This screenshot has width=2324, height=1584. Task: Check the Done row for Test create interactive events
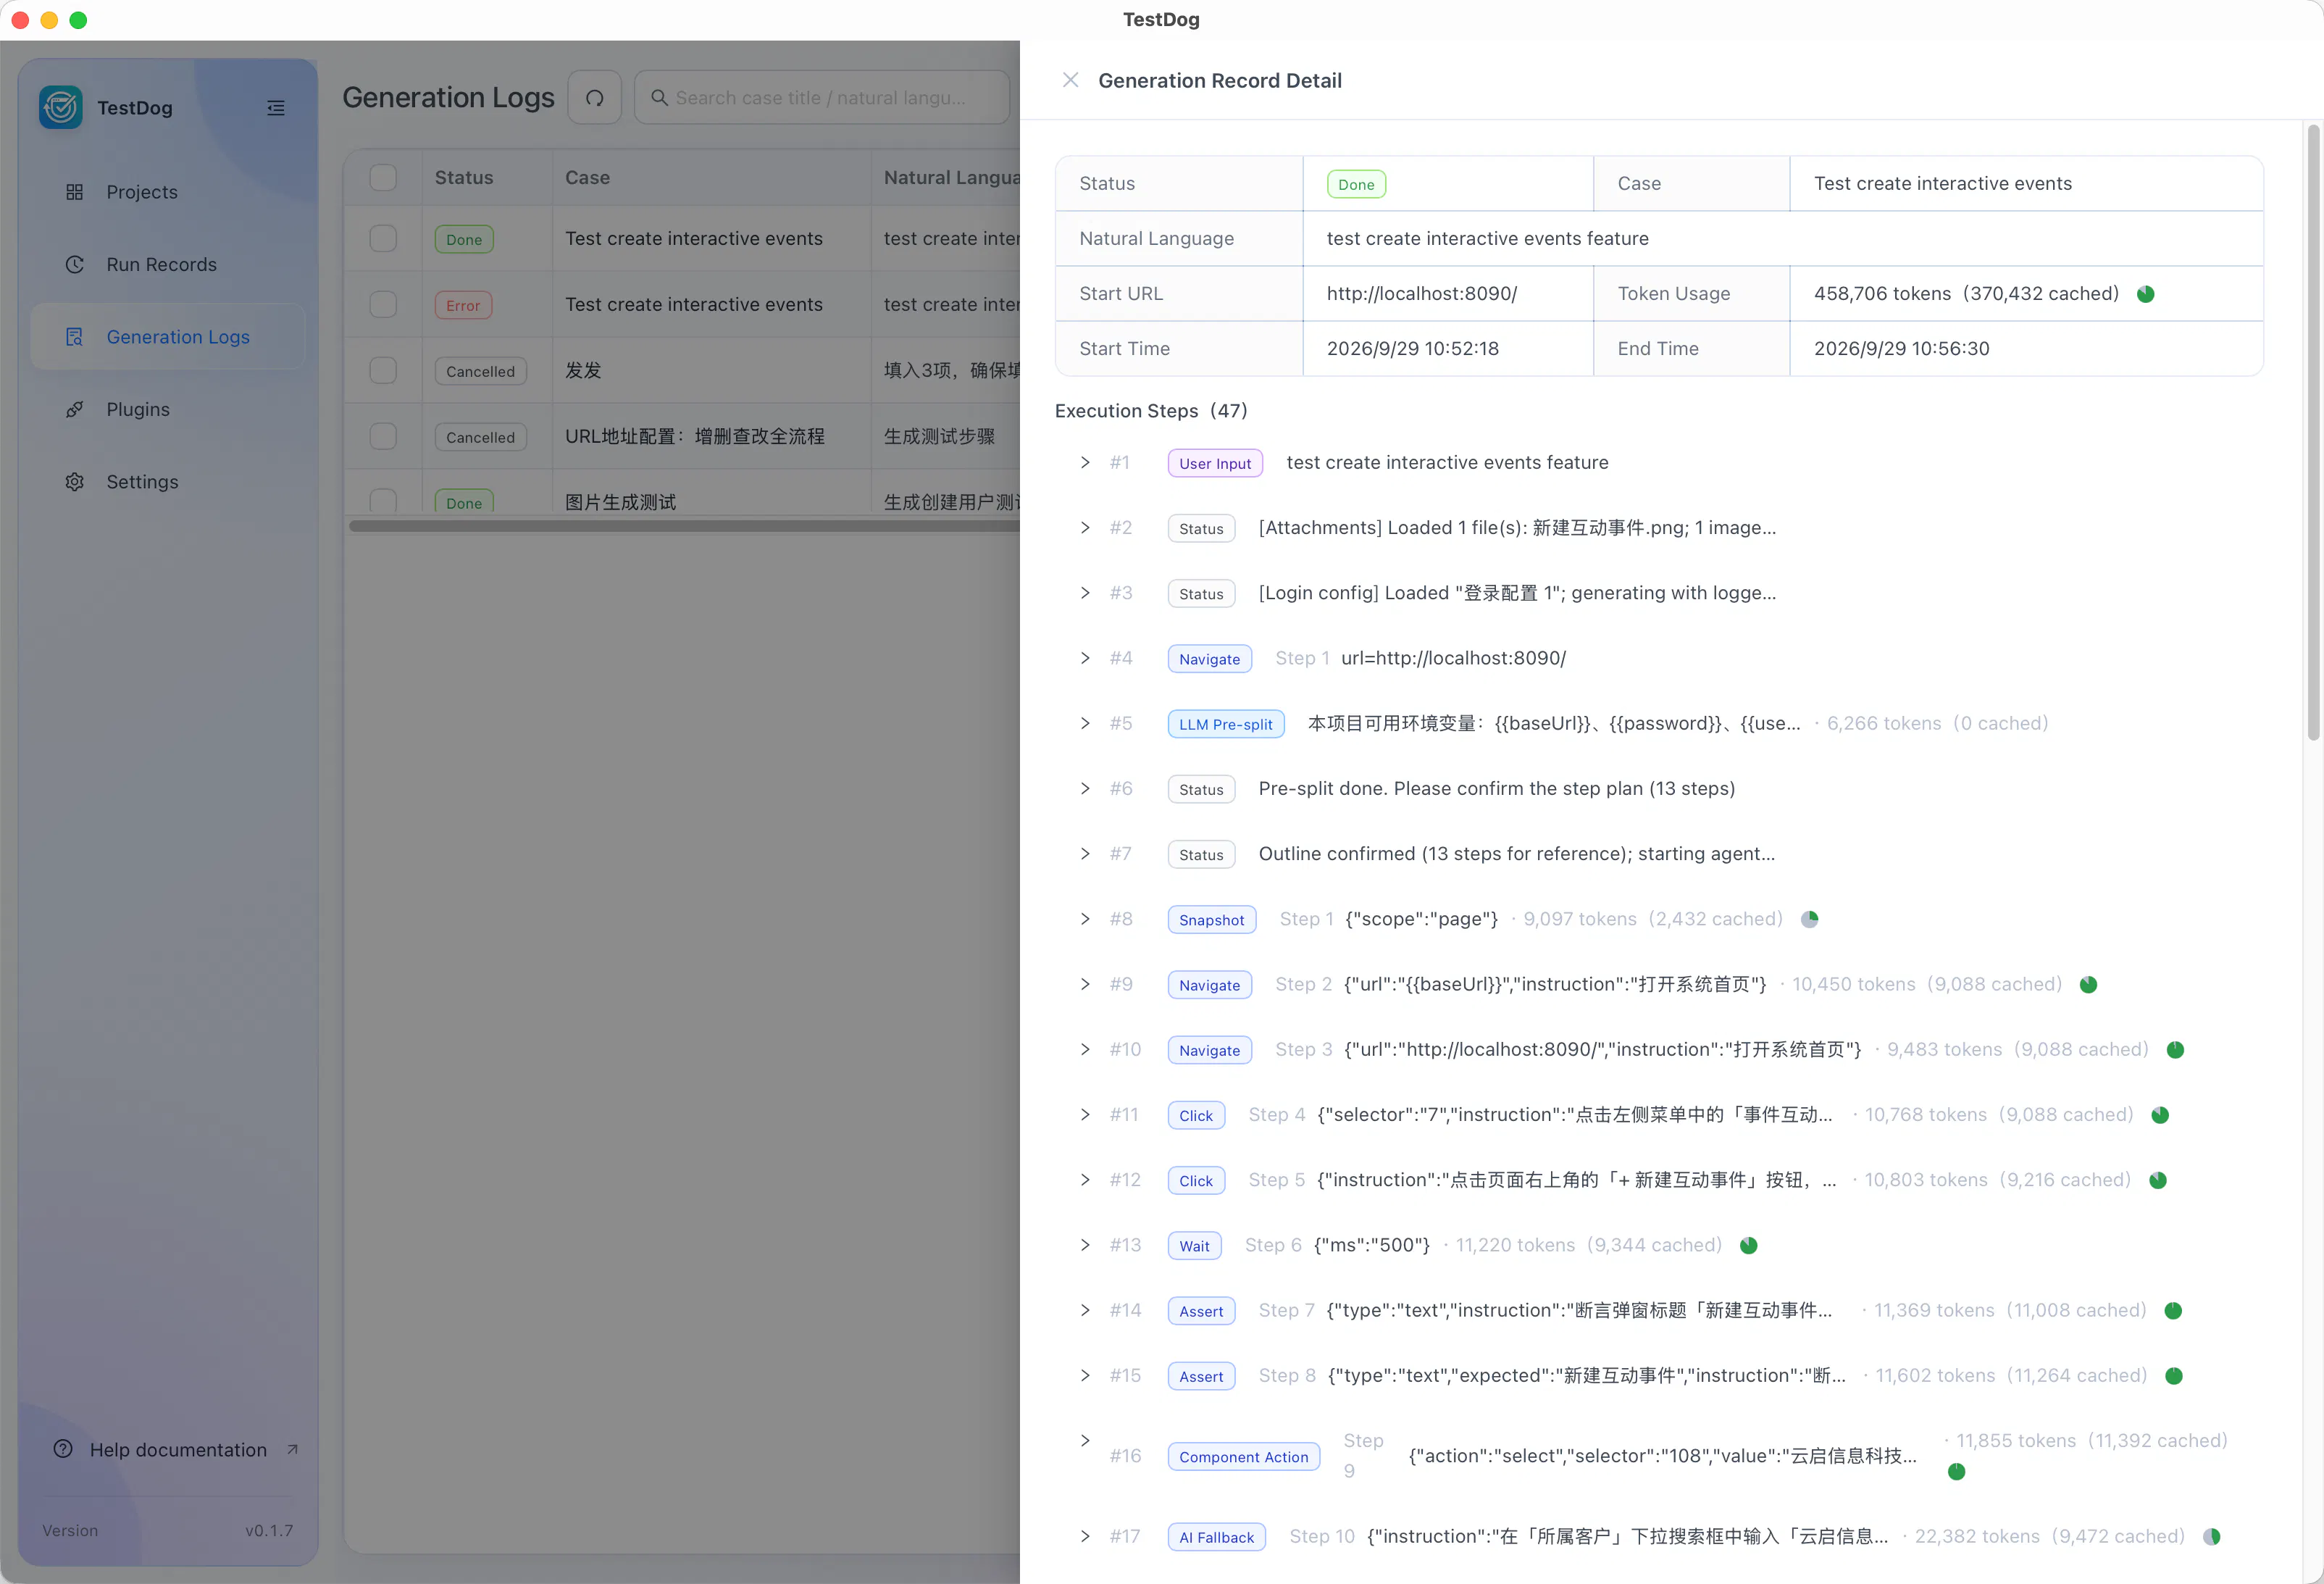(x=383, y=238)
